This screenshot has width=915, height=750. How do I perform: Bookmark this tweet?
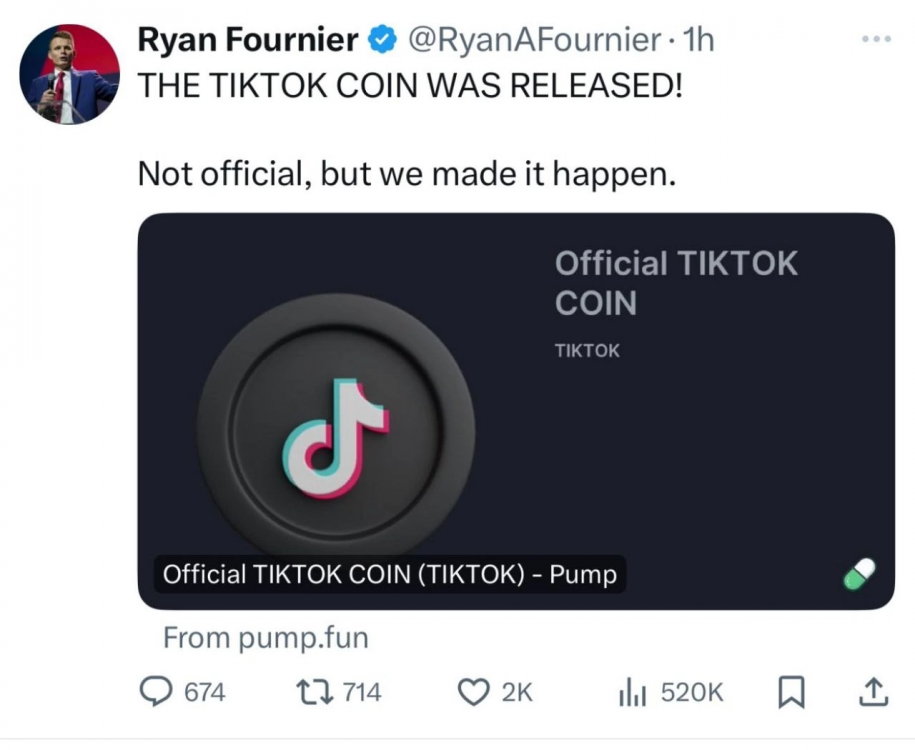pyautogui.click(x=789, y=691)
